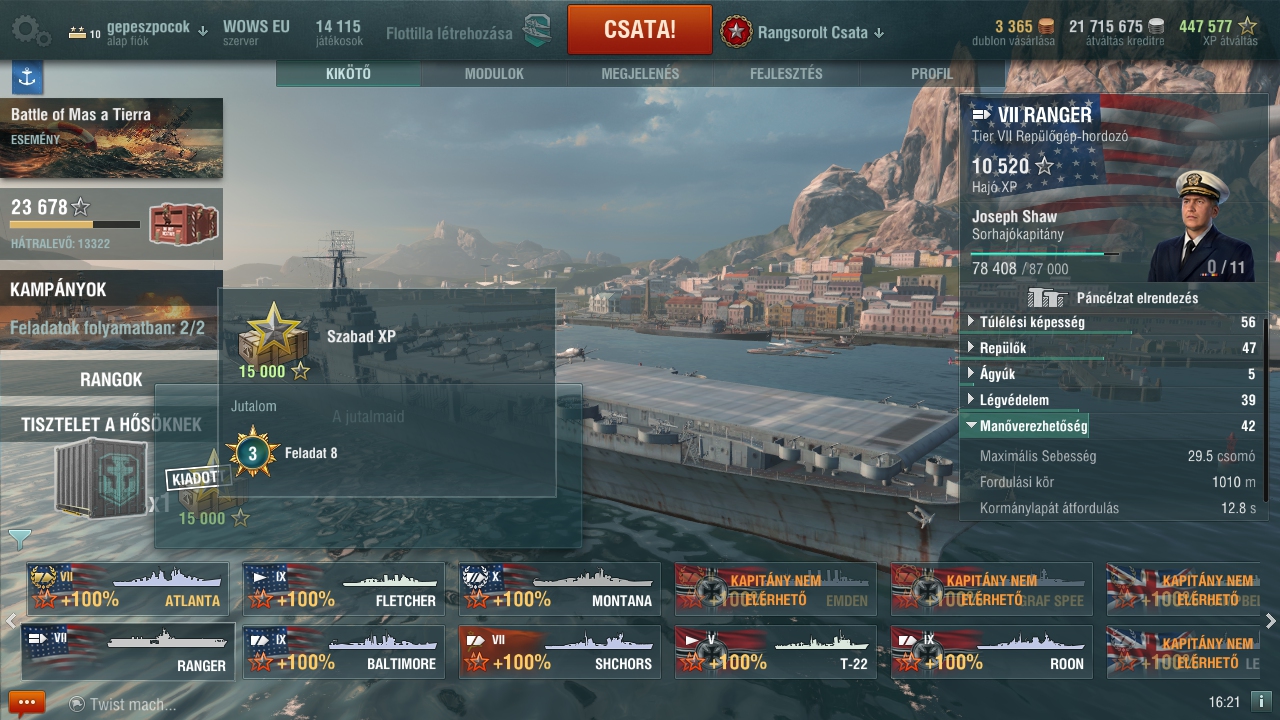Switch to the MODULOK tab
Screen dimensions: 1280x720
tap(494, 74)
